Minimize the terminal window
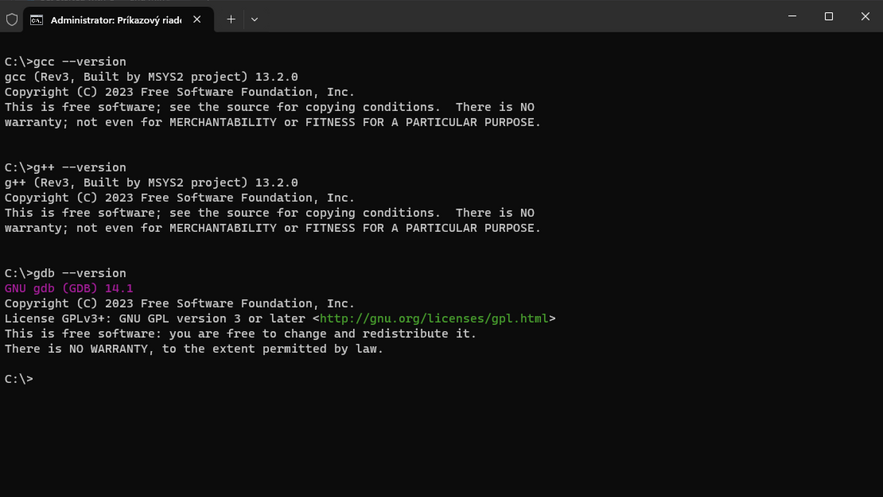883x497 pixels. (792, 16)
